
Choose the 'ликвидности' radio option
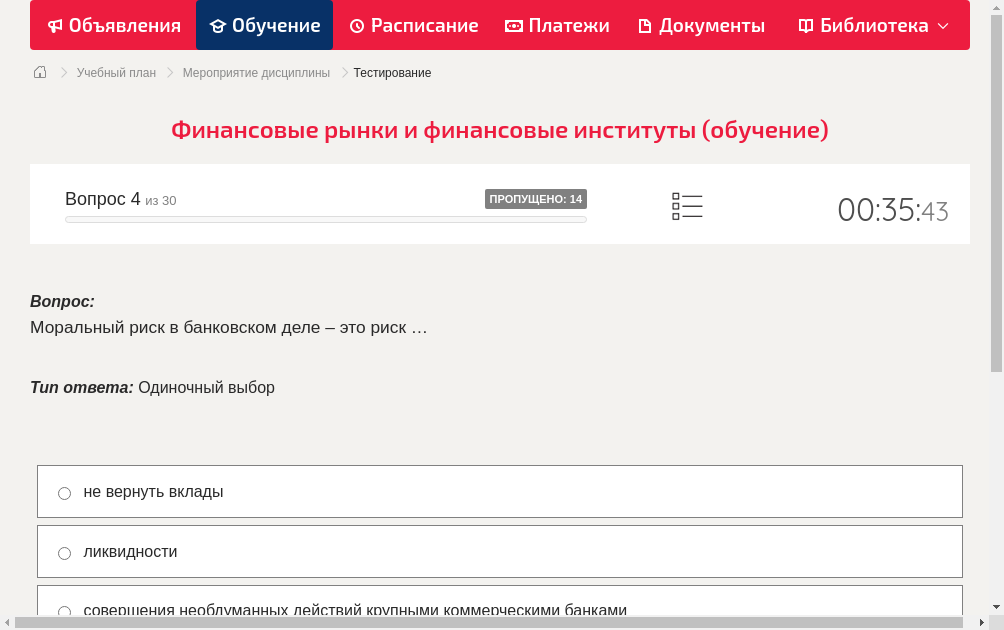click(65, 553)
